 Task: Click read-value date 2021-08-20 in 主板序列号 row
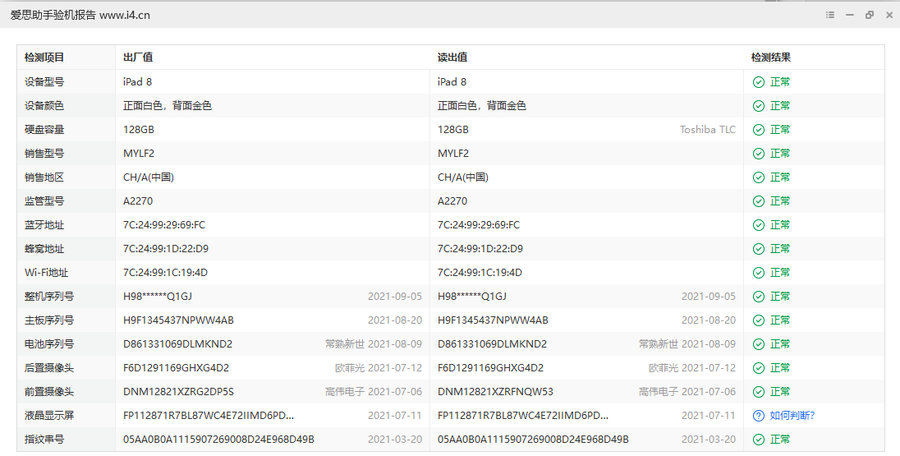pos(708,320)
